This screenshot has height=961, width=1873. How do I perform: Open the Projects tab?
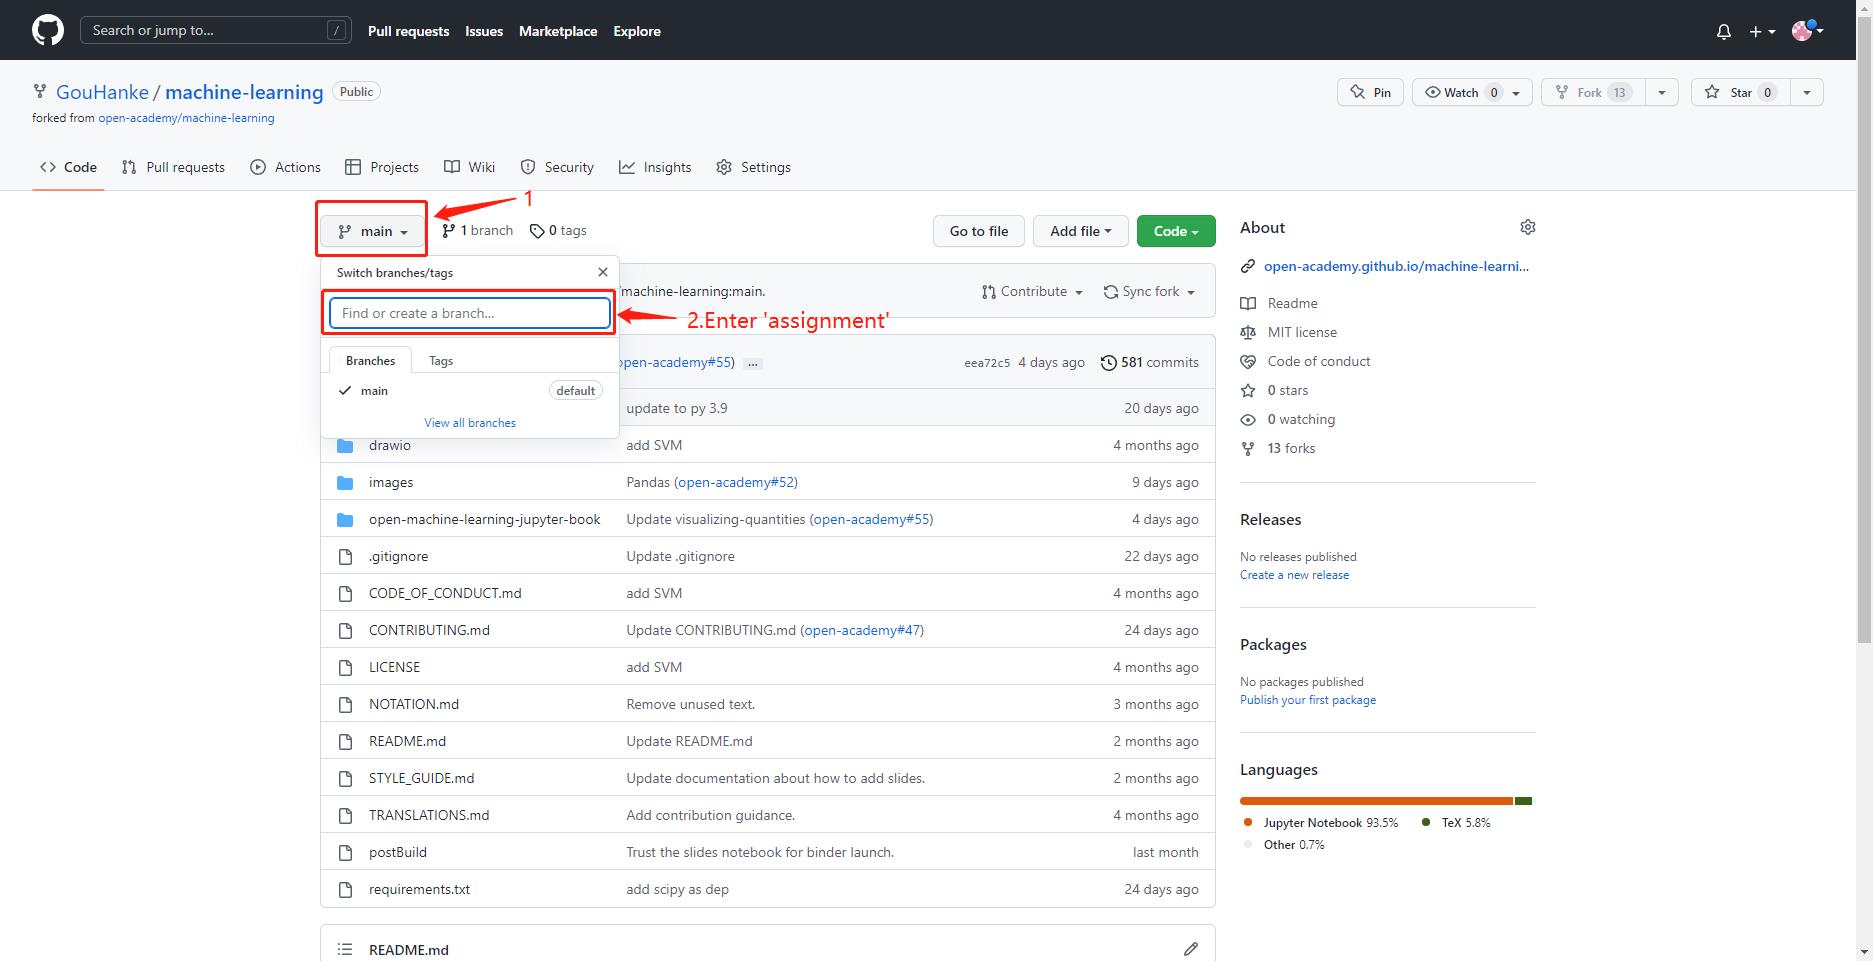pos(382,167)
